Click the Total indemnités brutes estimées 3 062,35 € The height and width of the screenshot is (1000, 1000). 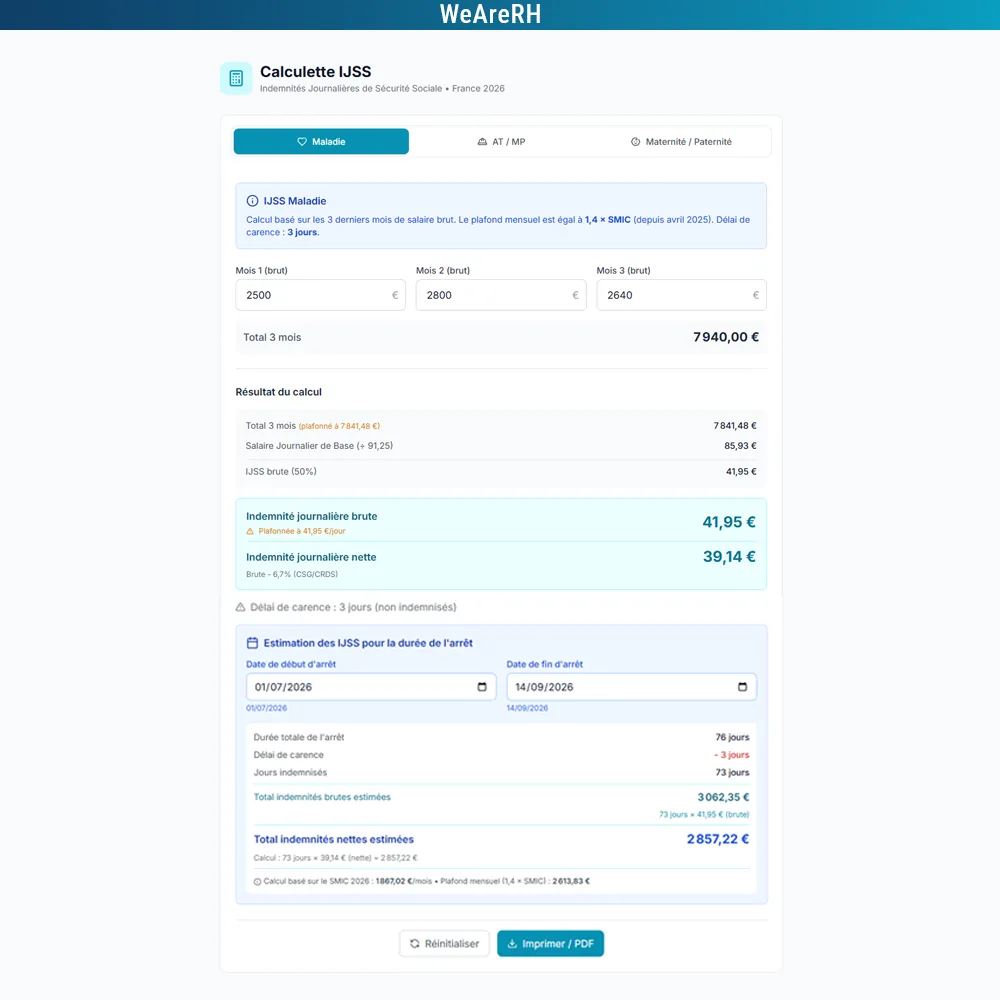[723, 797]
